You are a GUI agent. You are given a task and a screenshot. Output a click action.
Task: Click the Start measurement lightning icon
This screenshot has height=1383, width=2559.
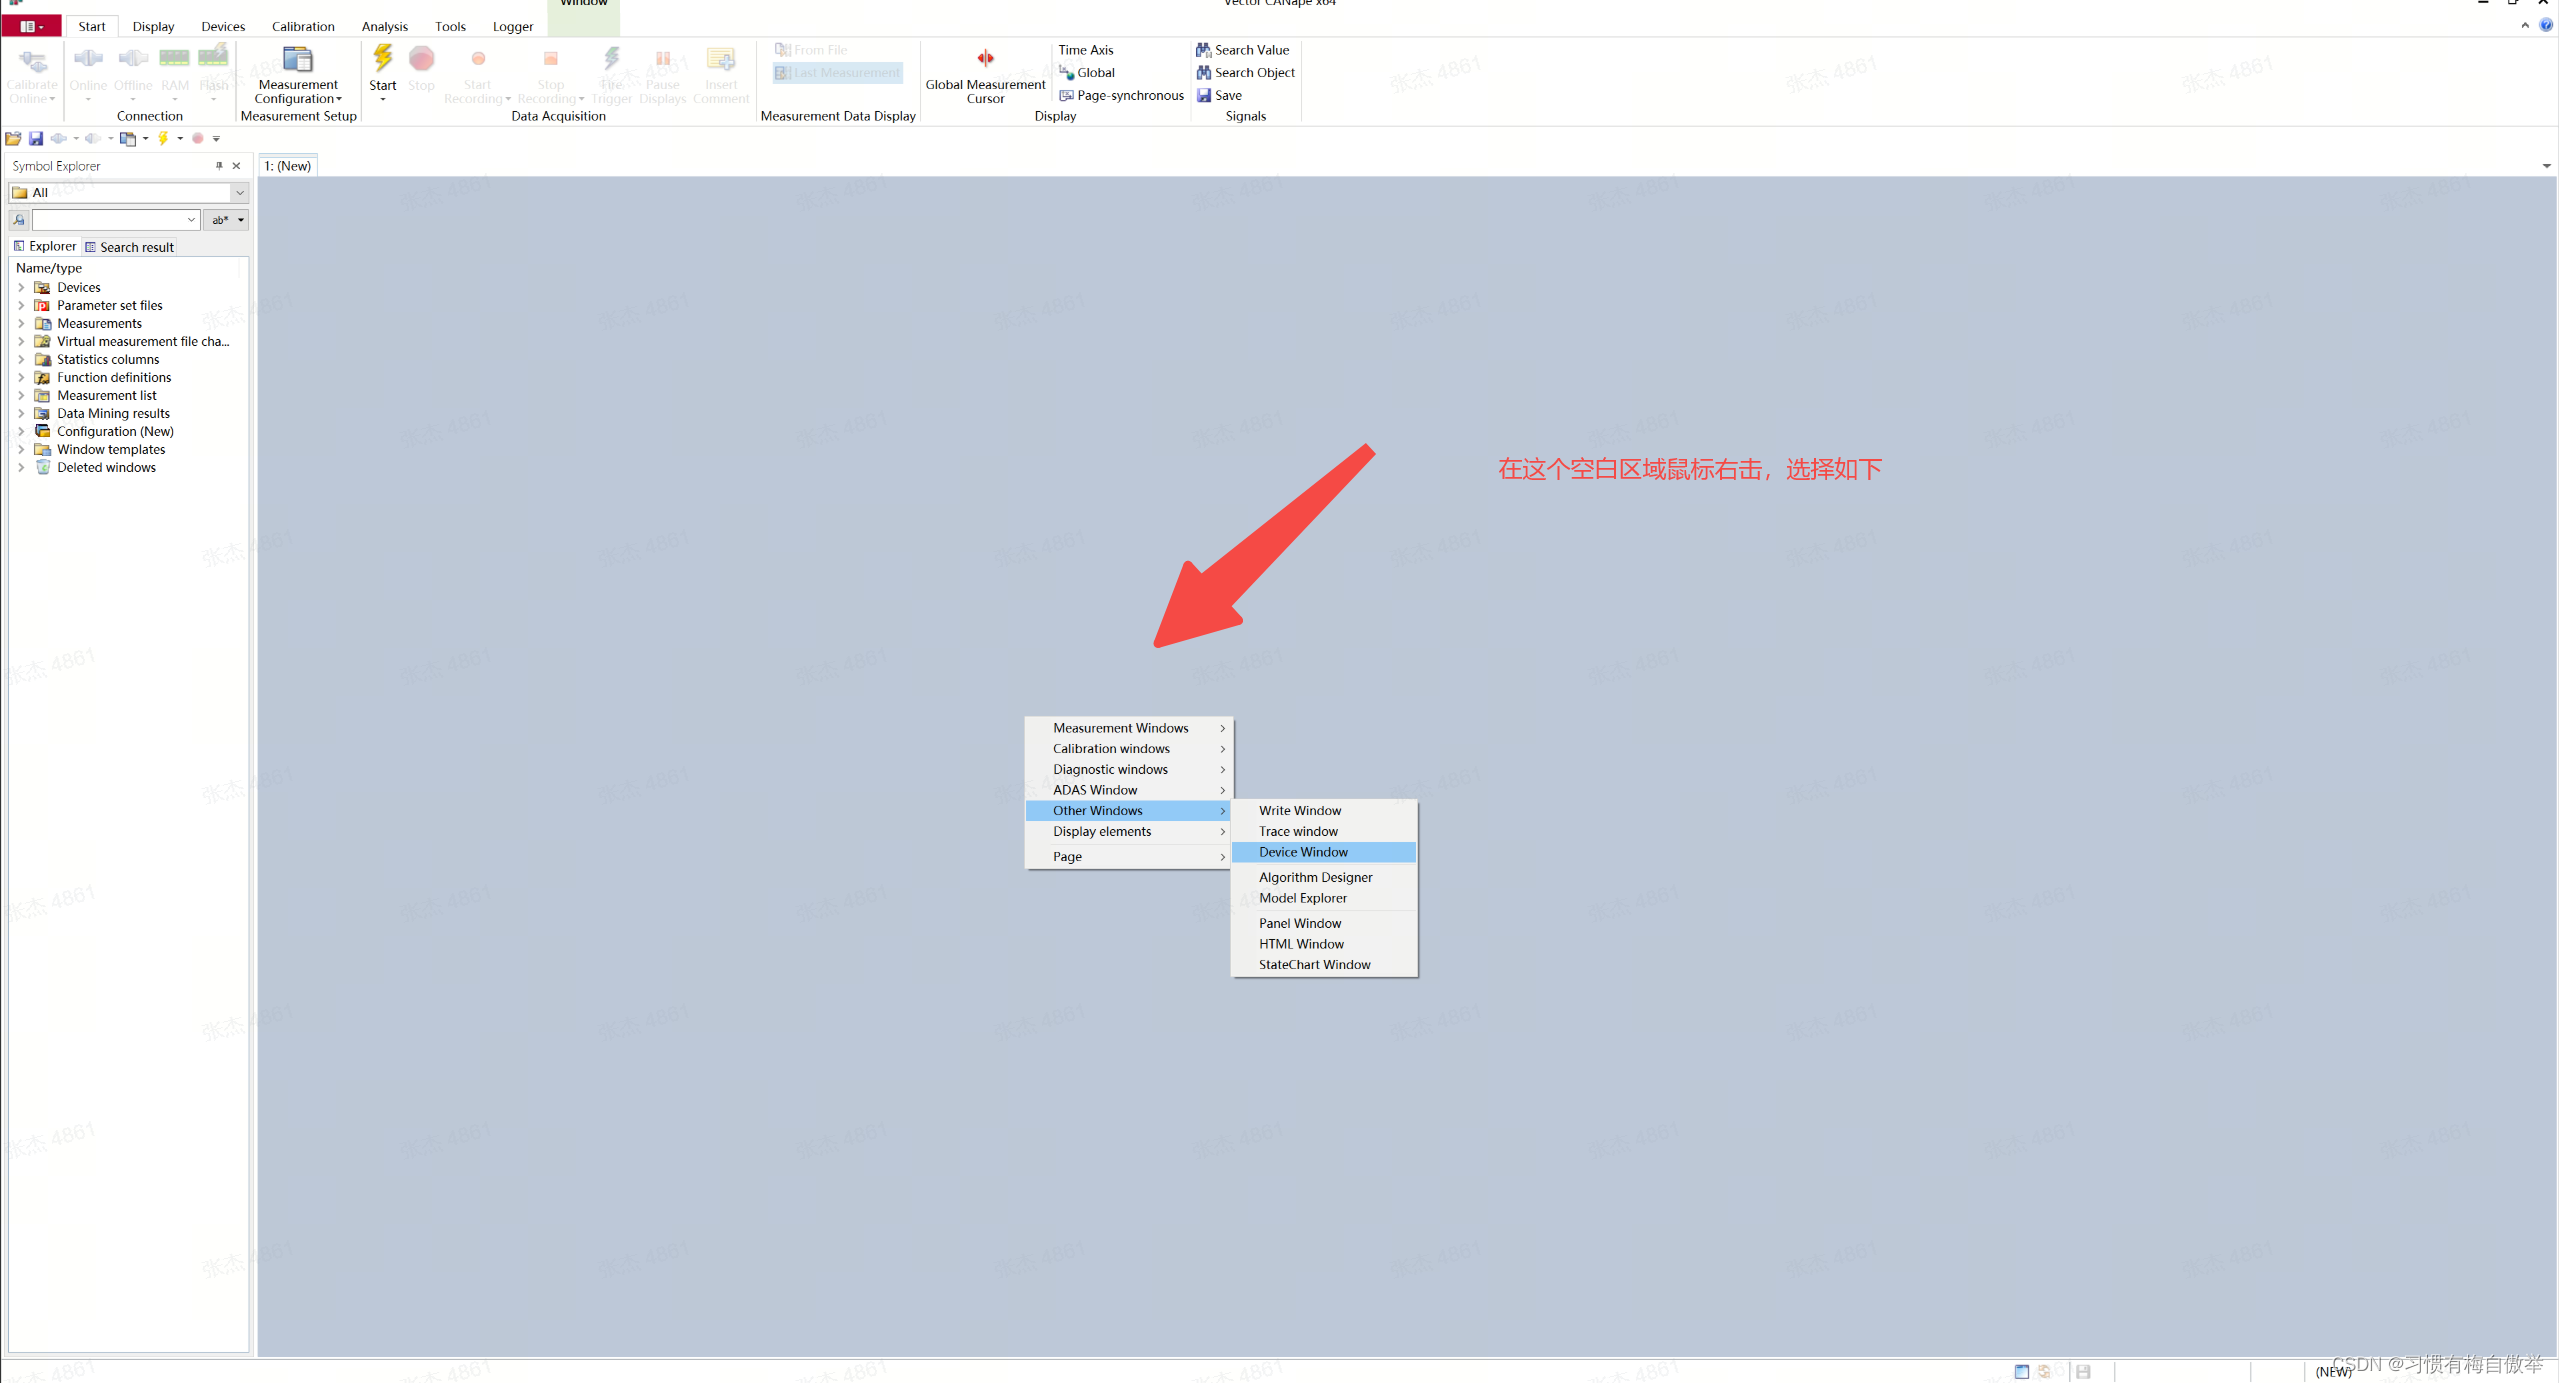click(x=382, y=60)
